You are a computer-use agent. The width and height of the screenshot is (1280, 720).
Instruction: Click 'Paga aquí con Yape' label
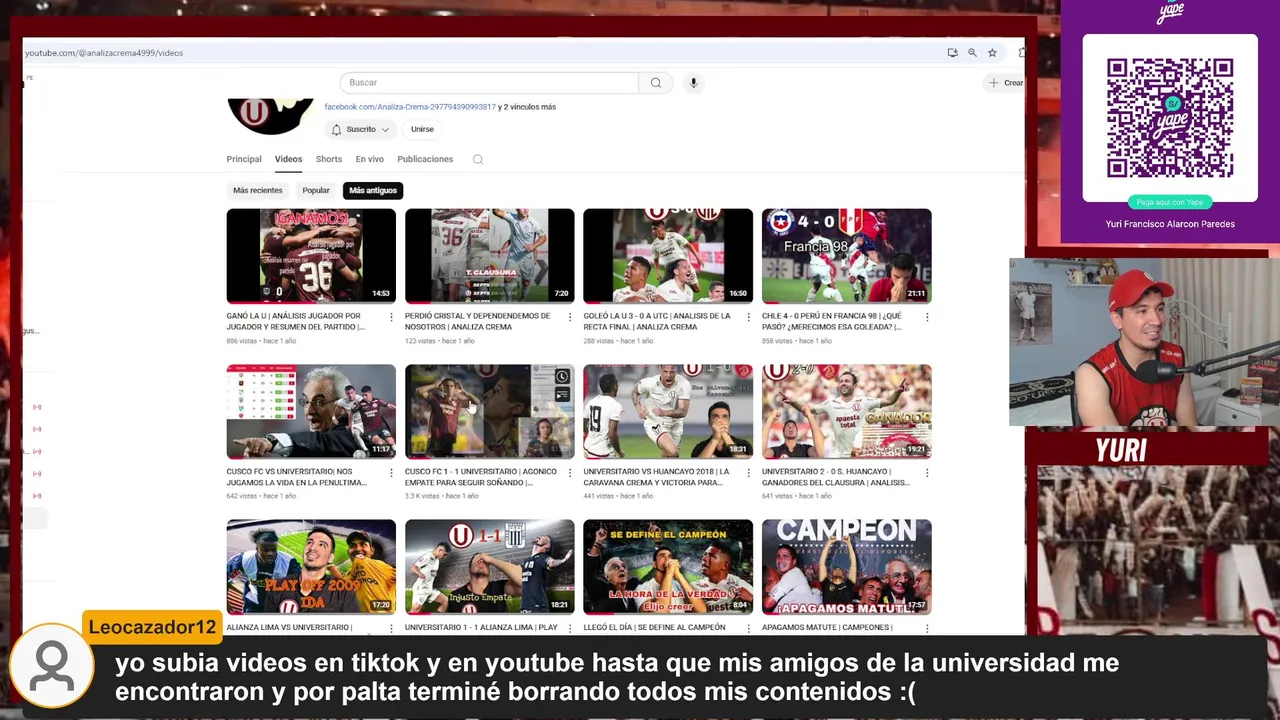click(x=1170, y=202)
